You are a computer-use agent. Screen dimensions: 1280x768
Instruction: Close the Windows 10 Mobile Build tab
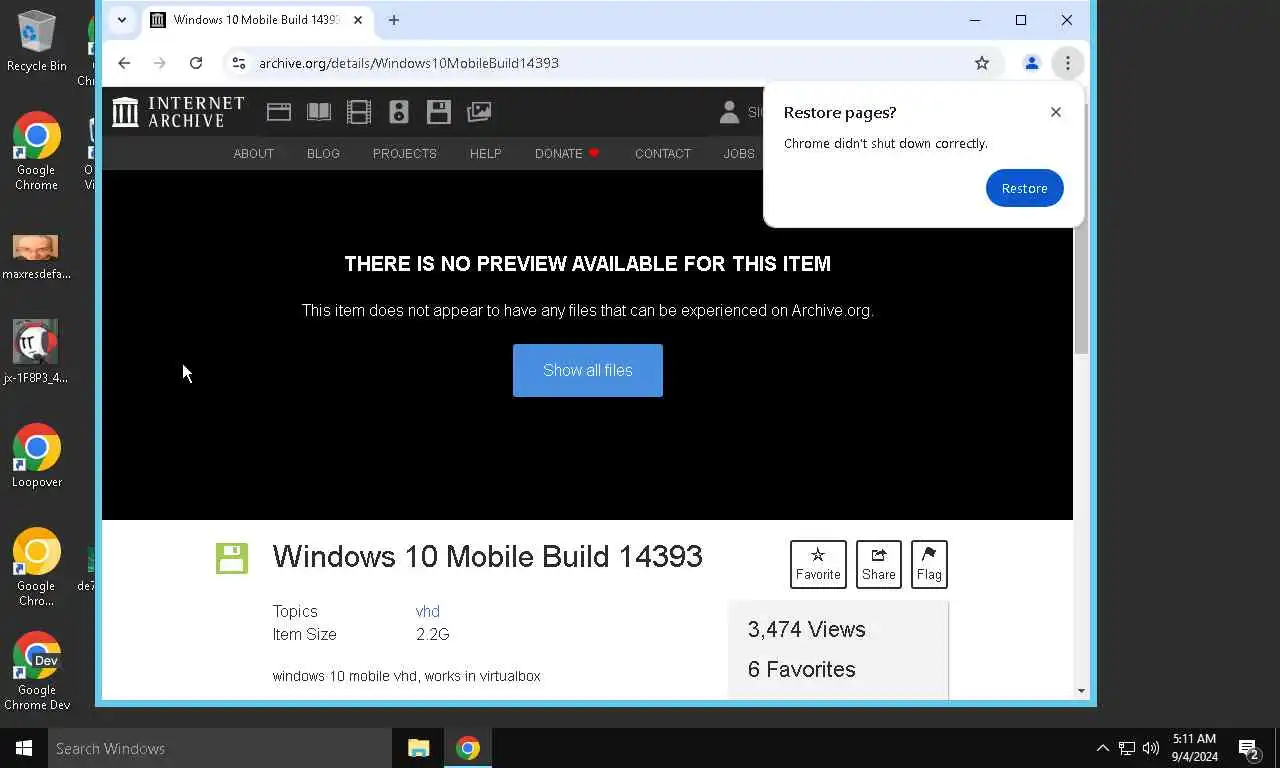358,20
